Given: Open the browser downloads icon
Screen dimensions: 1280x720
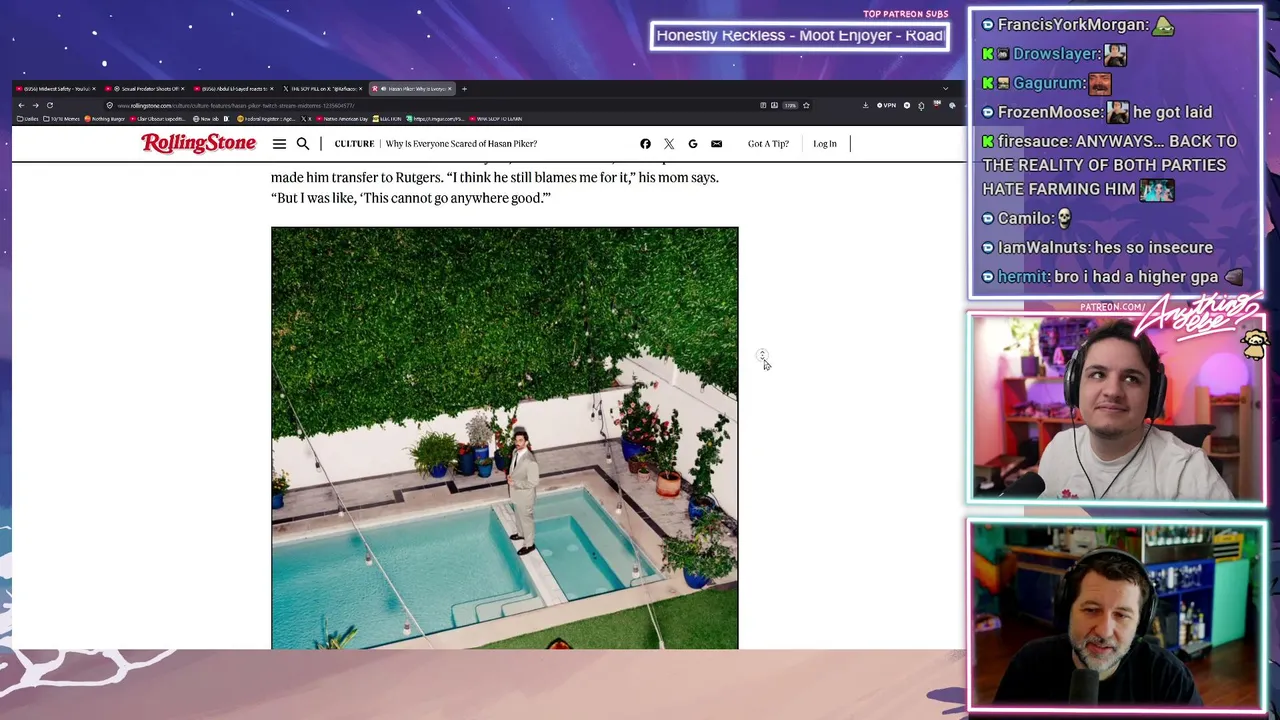Looking at the screenshot, I should (865, 105).
